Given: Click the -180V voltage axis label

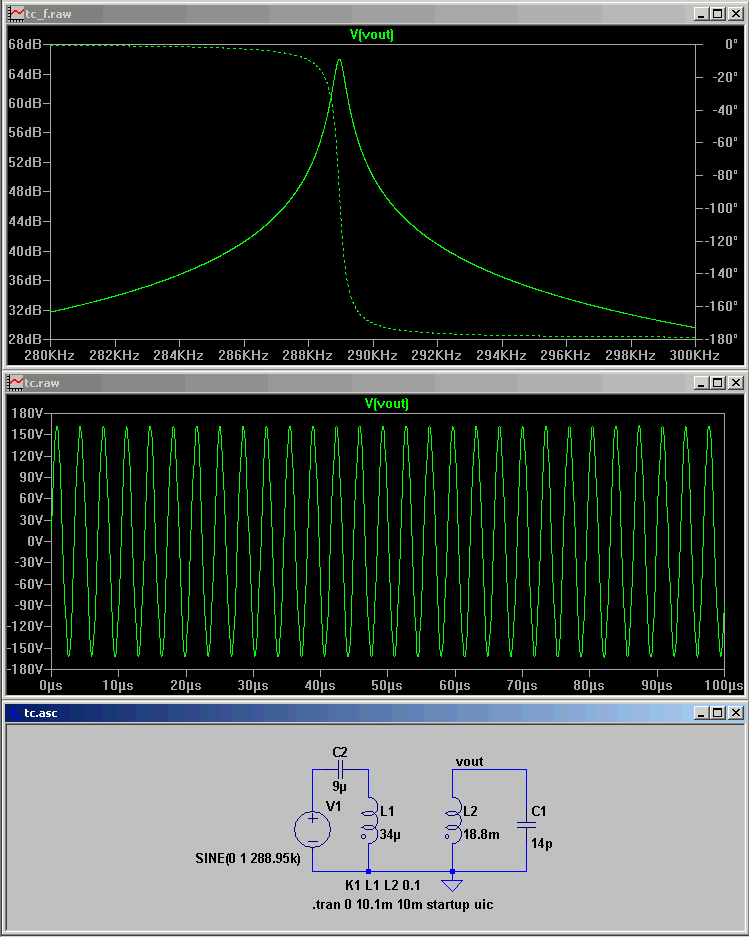Looking at the screenshot, I should (x=25, y=669).
